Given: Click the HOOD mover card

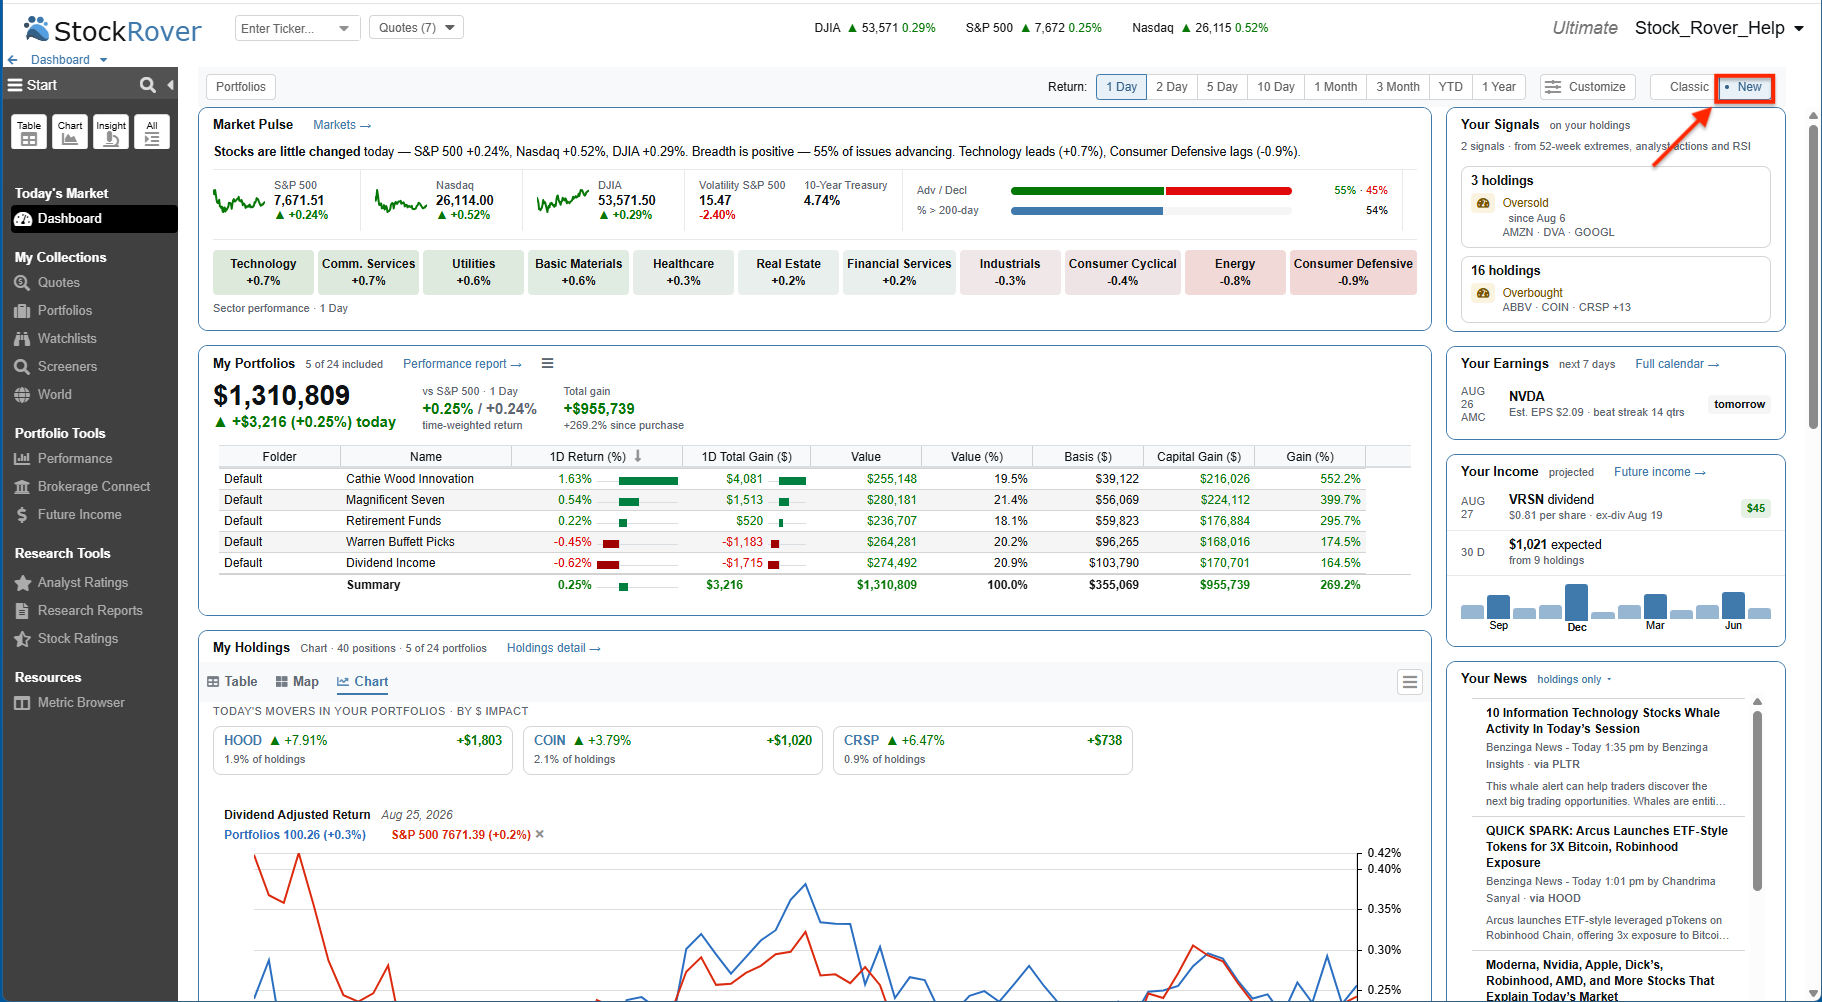Looking at the screenshot, I should (363, 750).
